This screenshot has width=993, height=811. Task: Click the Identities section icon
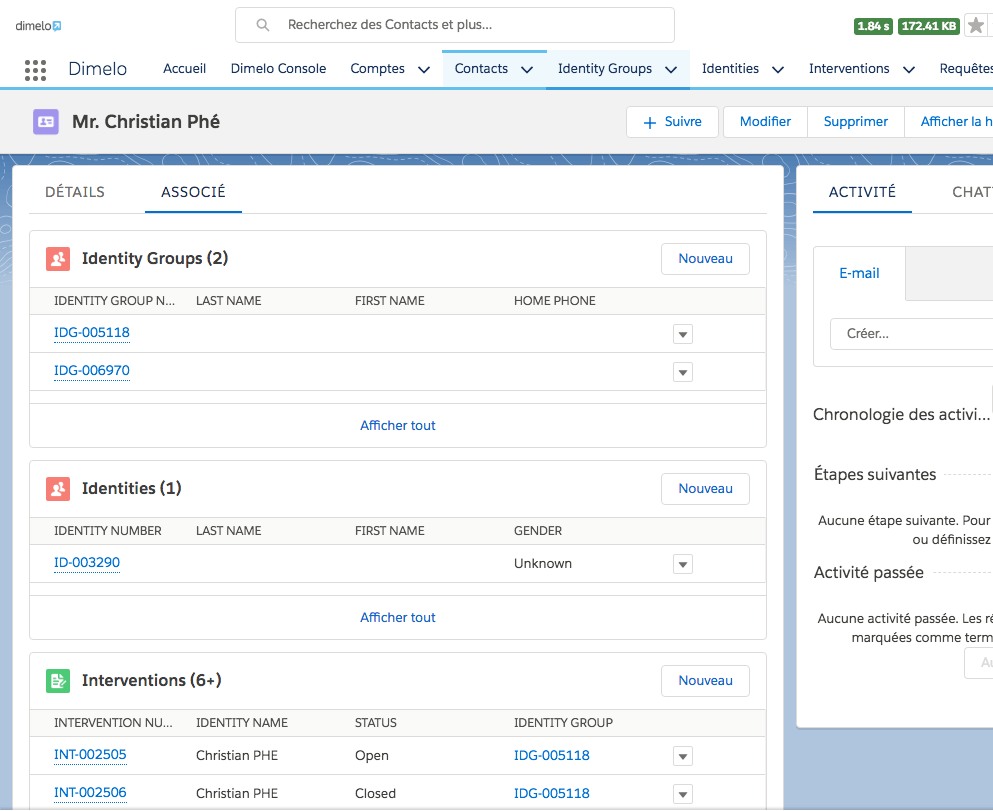coord(58,489)
